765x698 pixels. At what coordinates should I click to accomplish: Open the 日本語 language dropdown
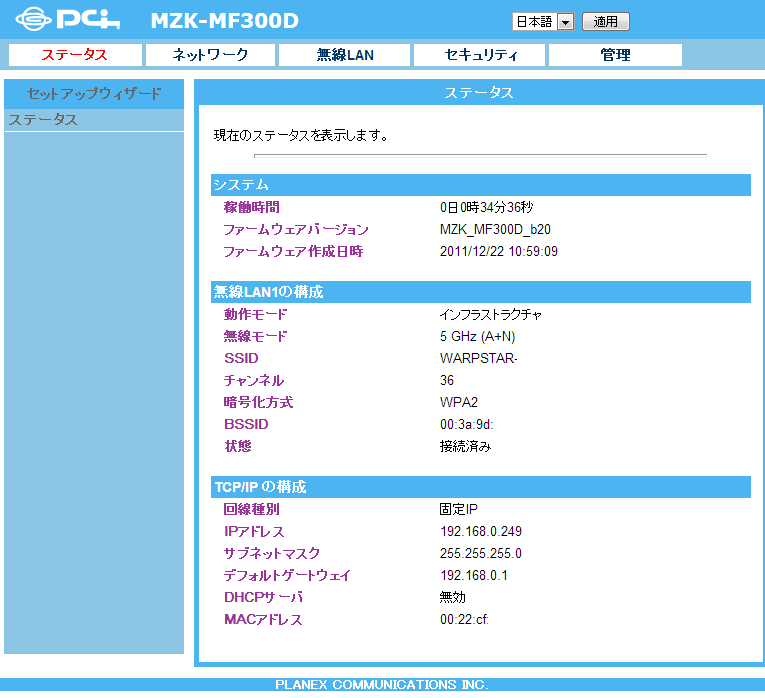(x=543, y=21)
